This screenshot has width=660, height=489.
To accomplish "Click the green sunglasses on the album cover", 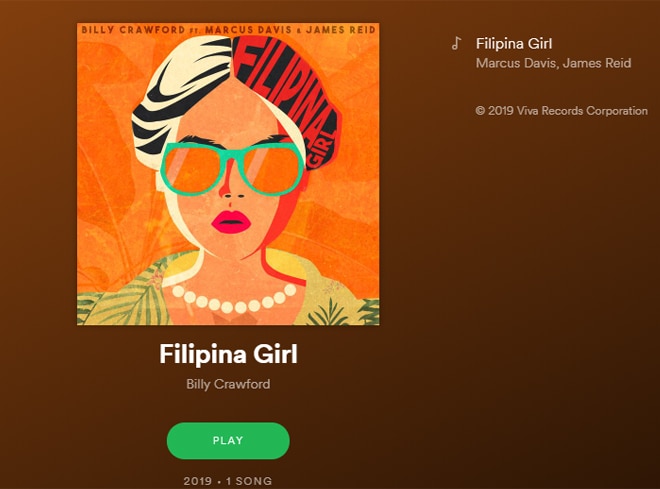I will (x=232, y=168).
